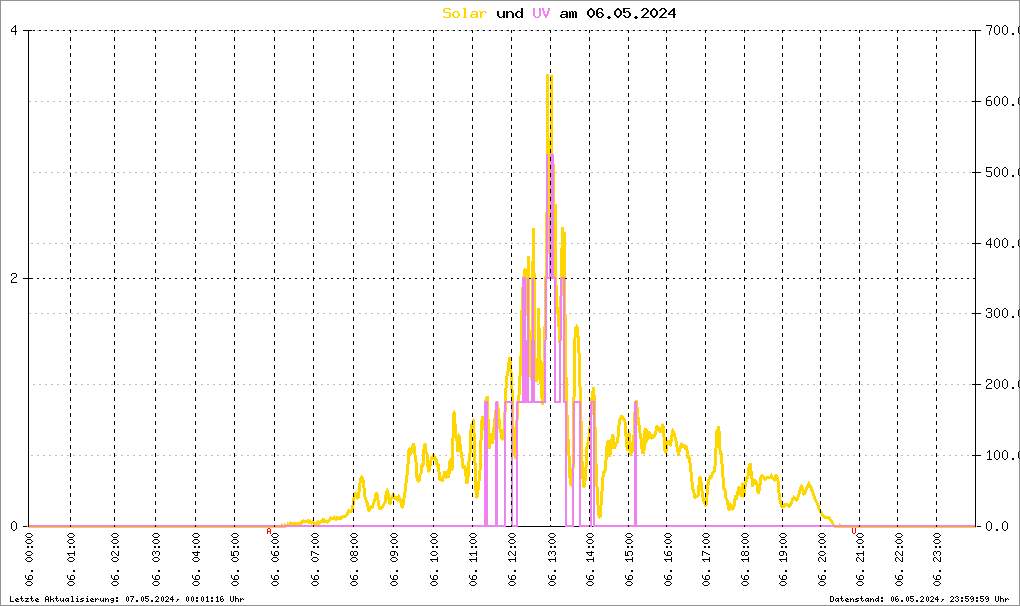Click the yellow 'Solar' legend word in title
The height and width of the screenshot is (606, 1020).
tap(464, 13)
